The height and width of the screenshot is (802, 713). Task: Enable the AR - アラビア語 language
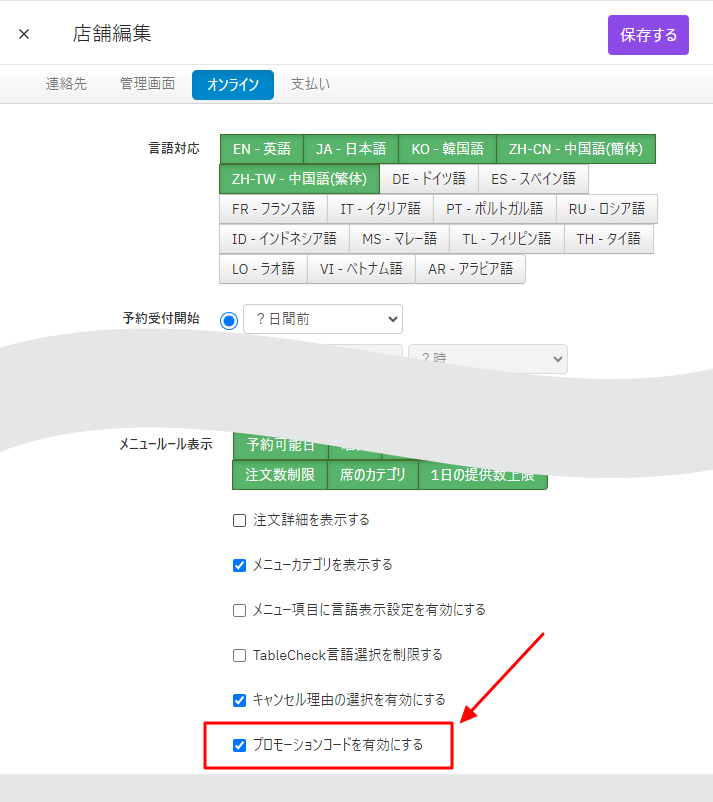(x=470, y=269)
